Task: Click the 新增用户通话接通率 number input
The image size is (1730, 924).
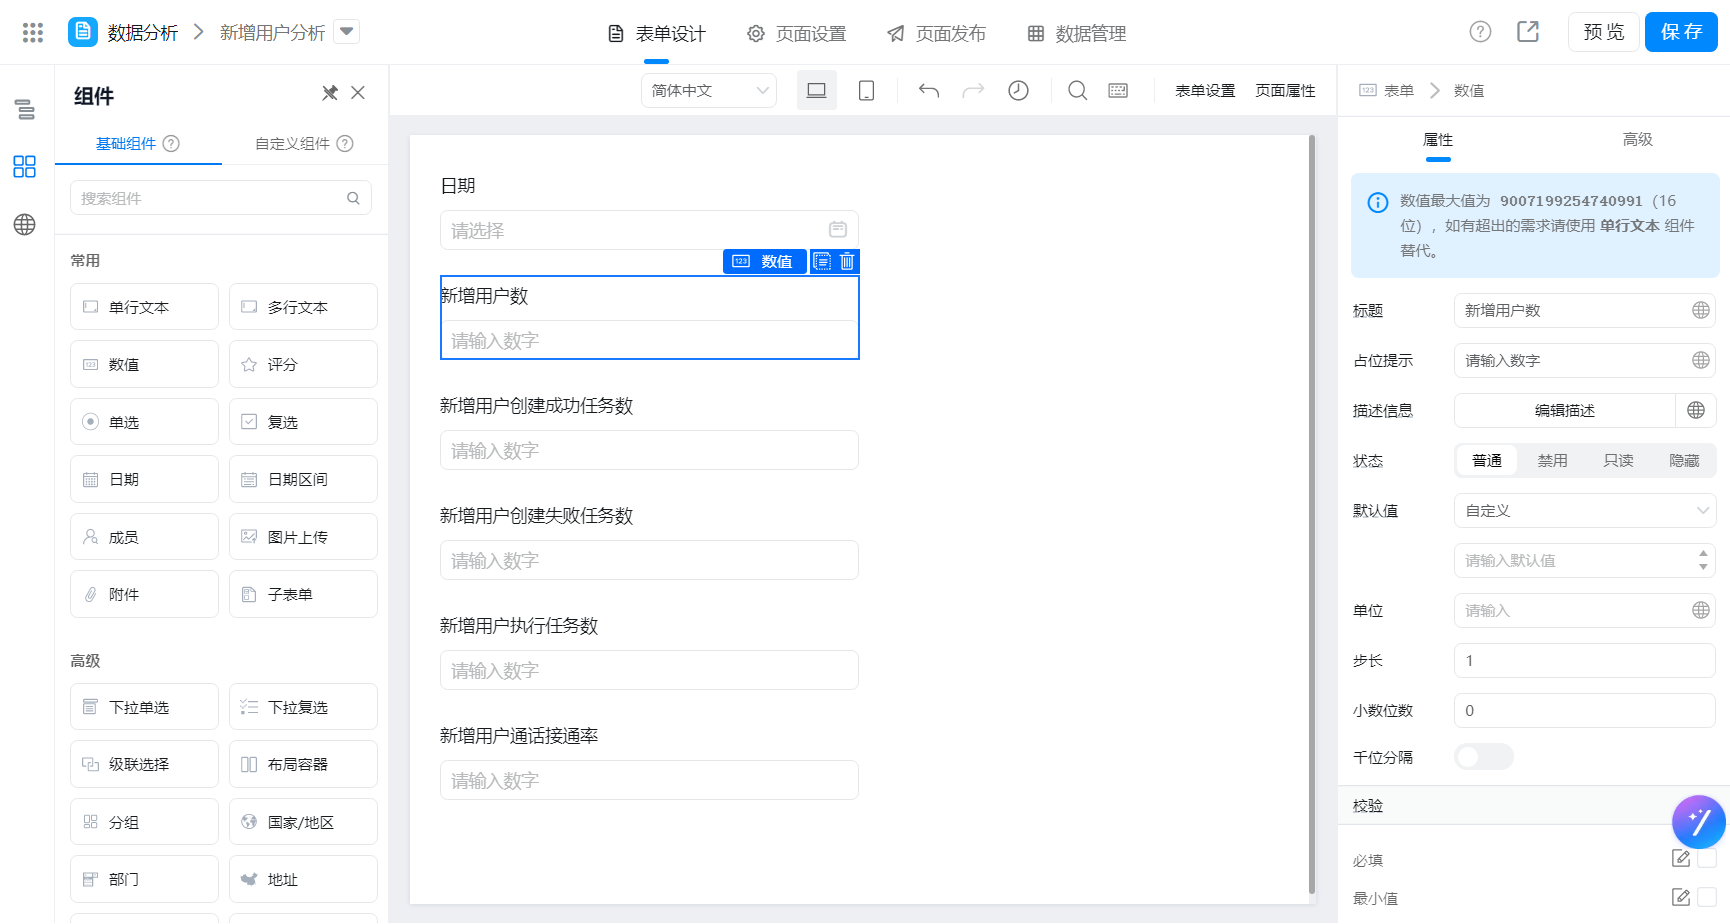Action: [x=649, y=780]
